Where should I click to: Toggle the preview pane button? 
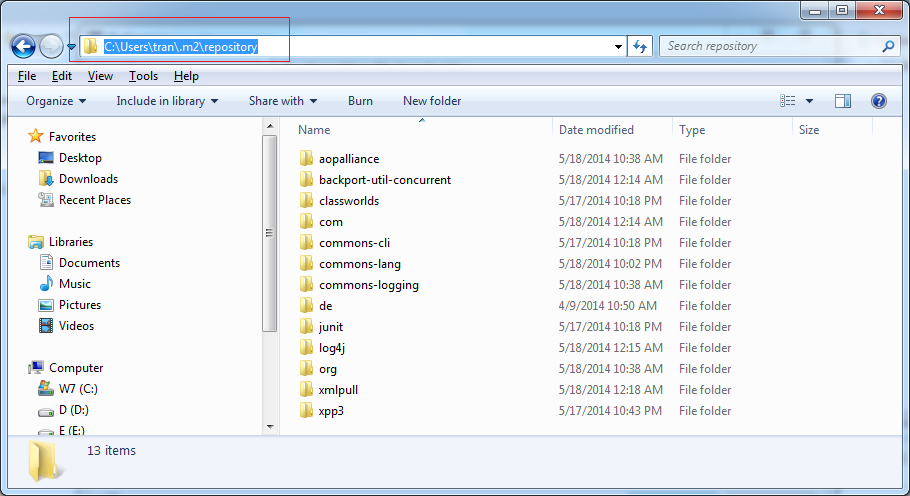(x=843, y=101)
